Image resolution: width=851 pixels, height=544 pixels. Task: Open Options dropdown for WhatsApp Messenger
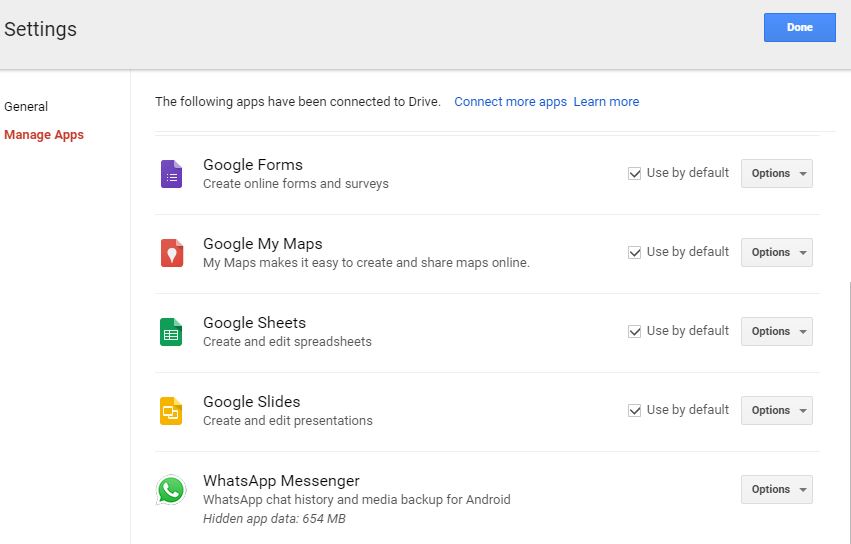[x=776, y=489]
